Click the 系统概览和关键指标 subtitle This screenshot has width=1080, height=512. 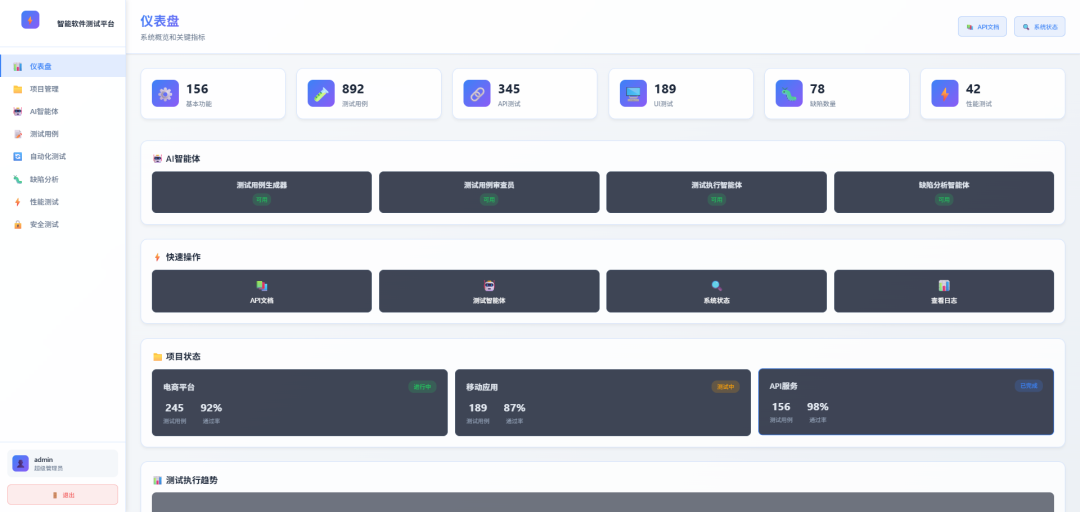tap(172, 37)
